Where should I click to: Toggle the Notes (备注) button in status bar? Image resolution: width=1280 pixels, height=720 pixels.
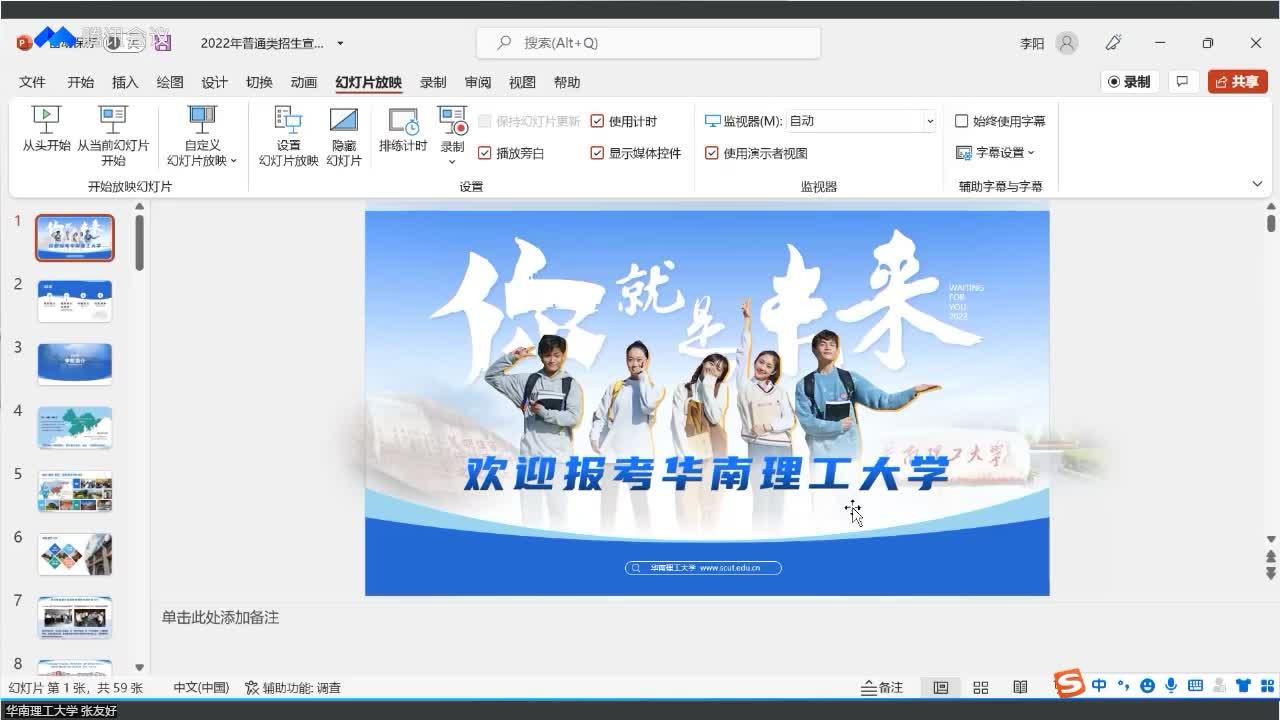coord(882,688)
